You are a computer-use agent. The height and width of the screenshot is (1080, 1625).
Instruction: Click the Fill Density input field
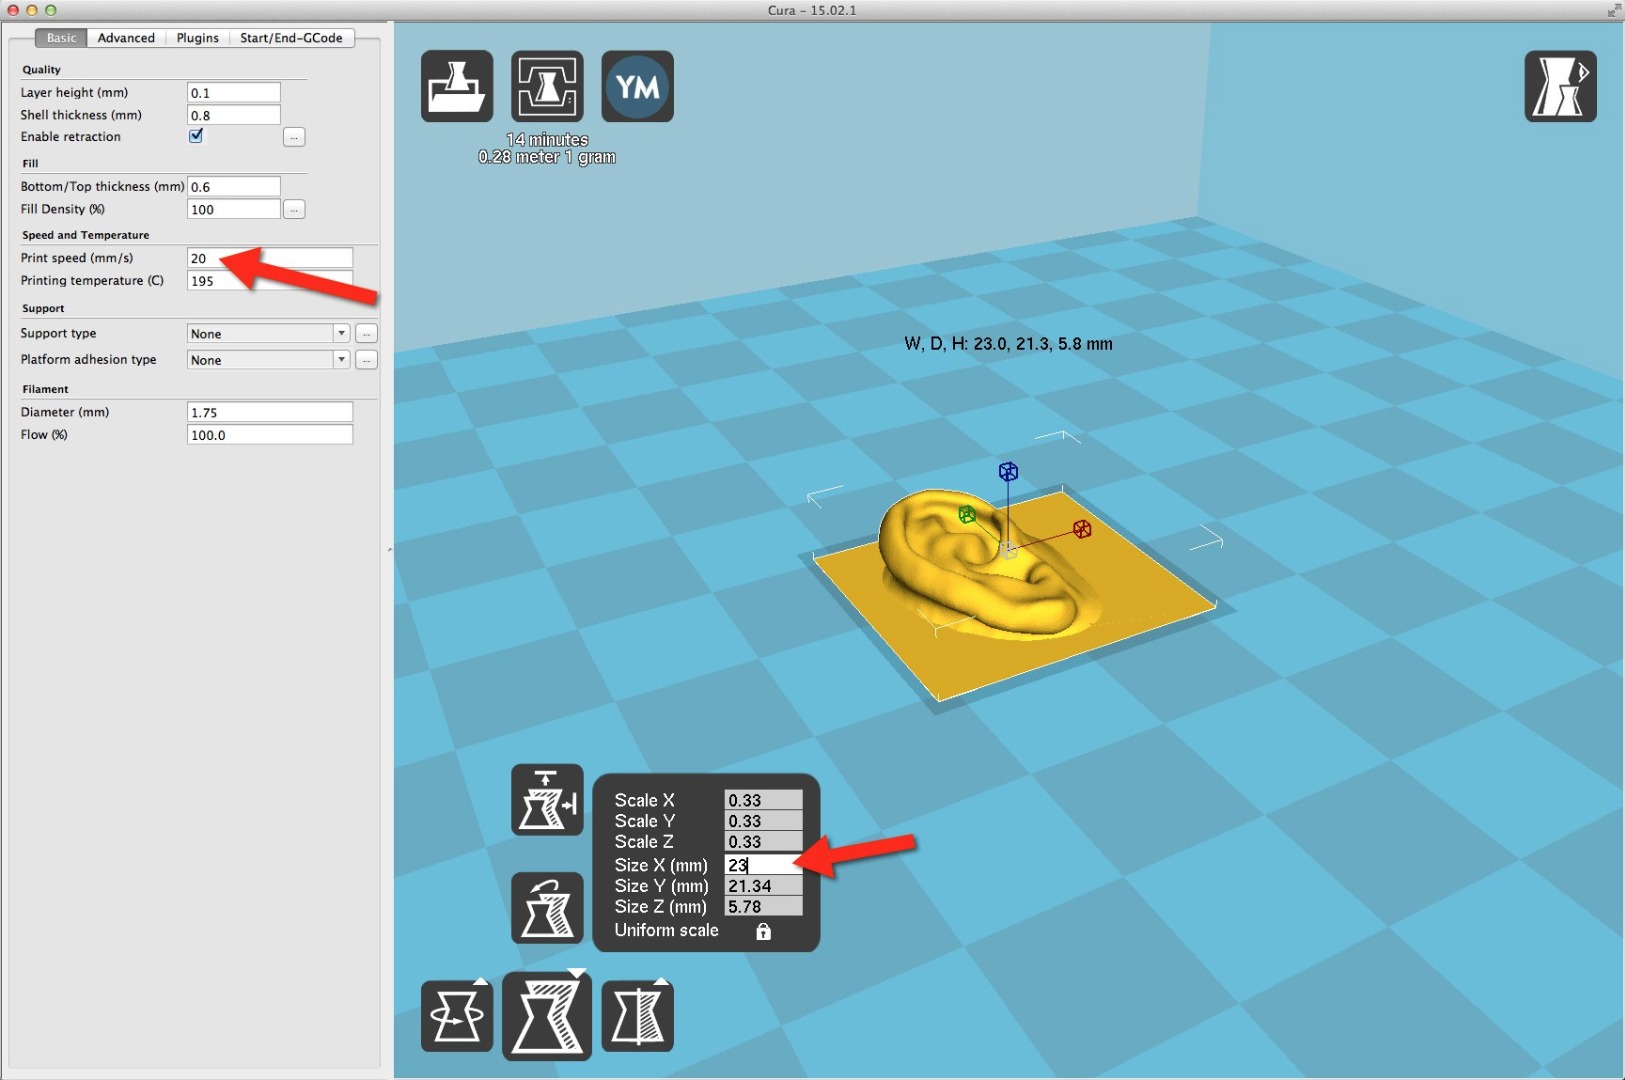pos(234,209)
